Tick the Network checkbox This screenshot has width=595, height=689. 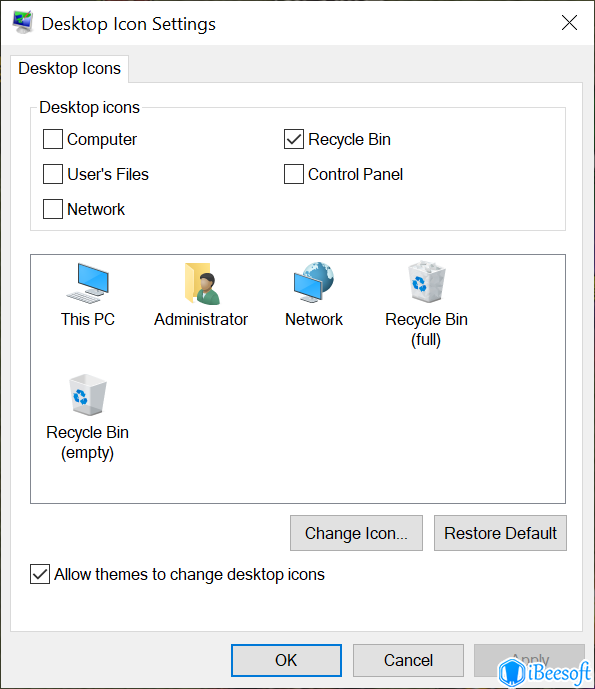point(53,209)
